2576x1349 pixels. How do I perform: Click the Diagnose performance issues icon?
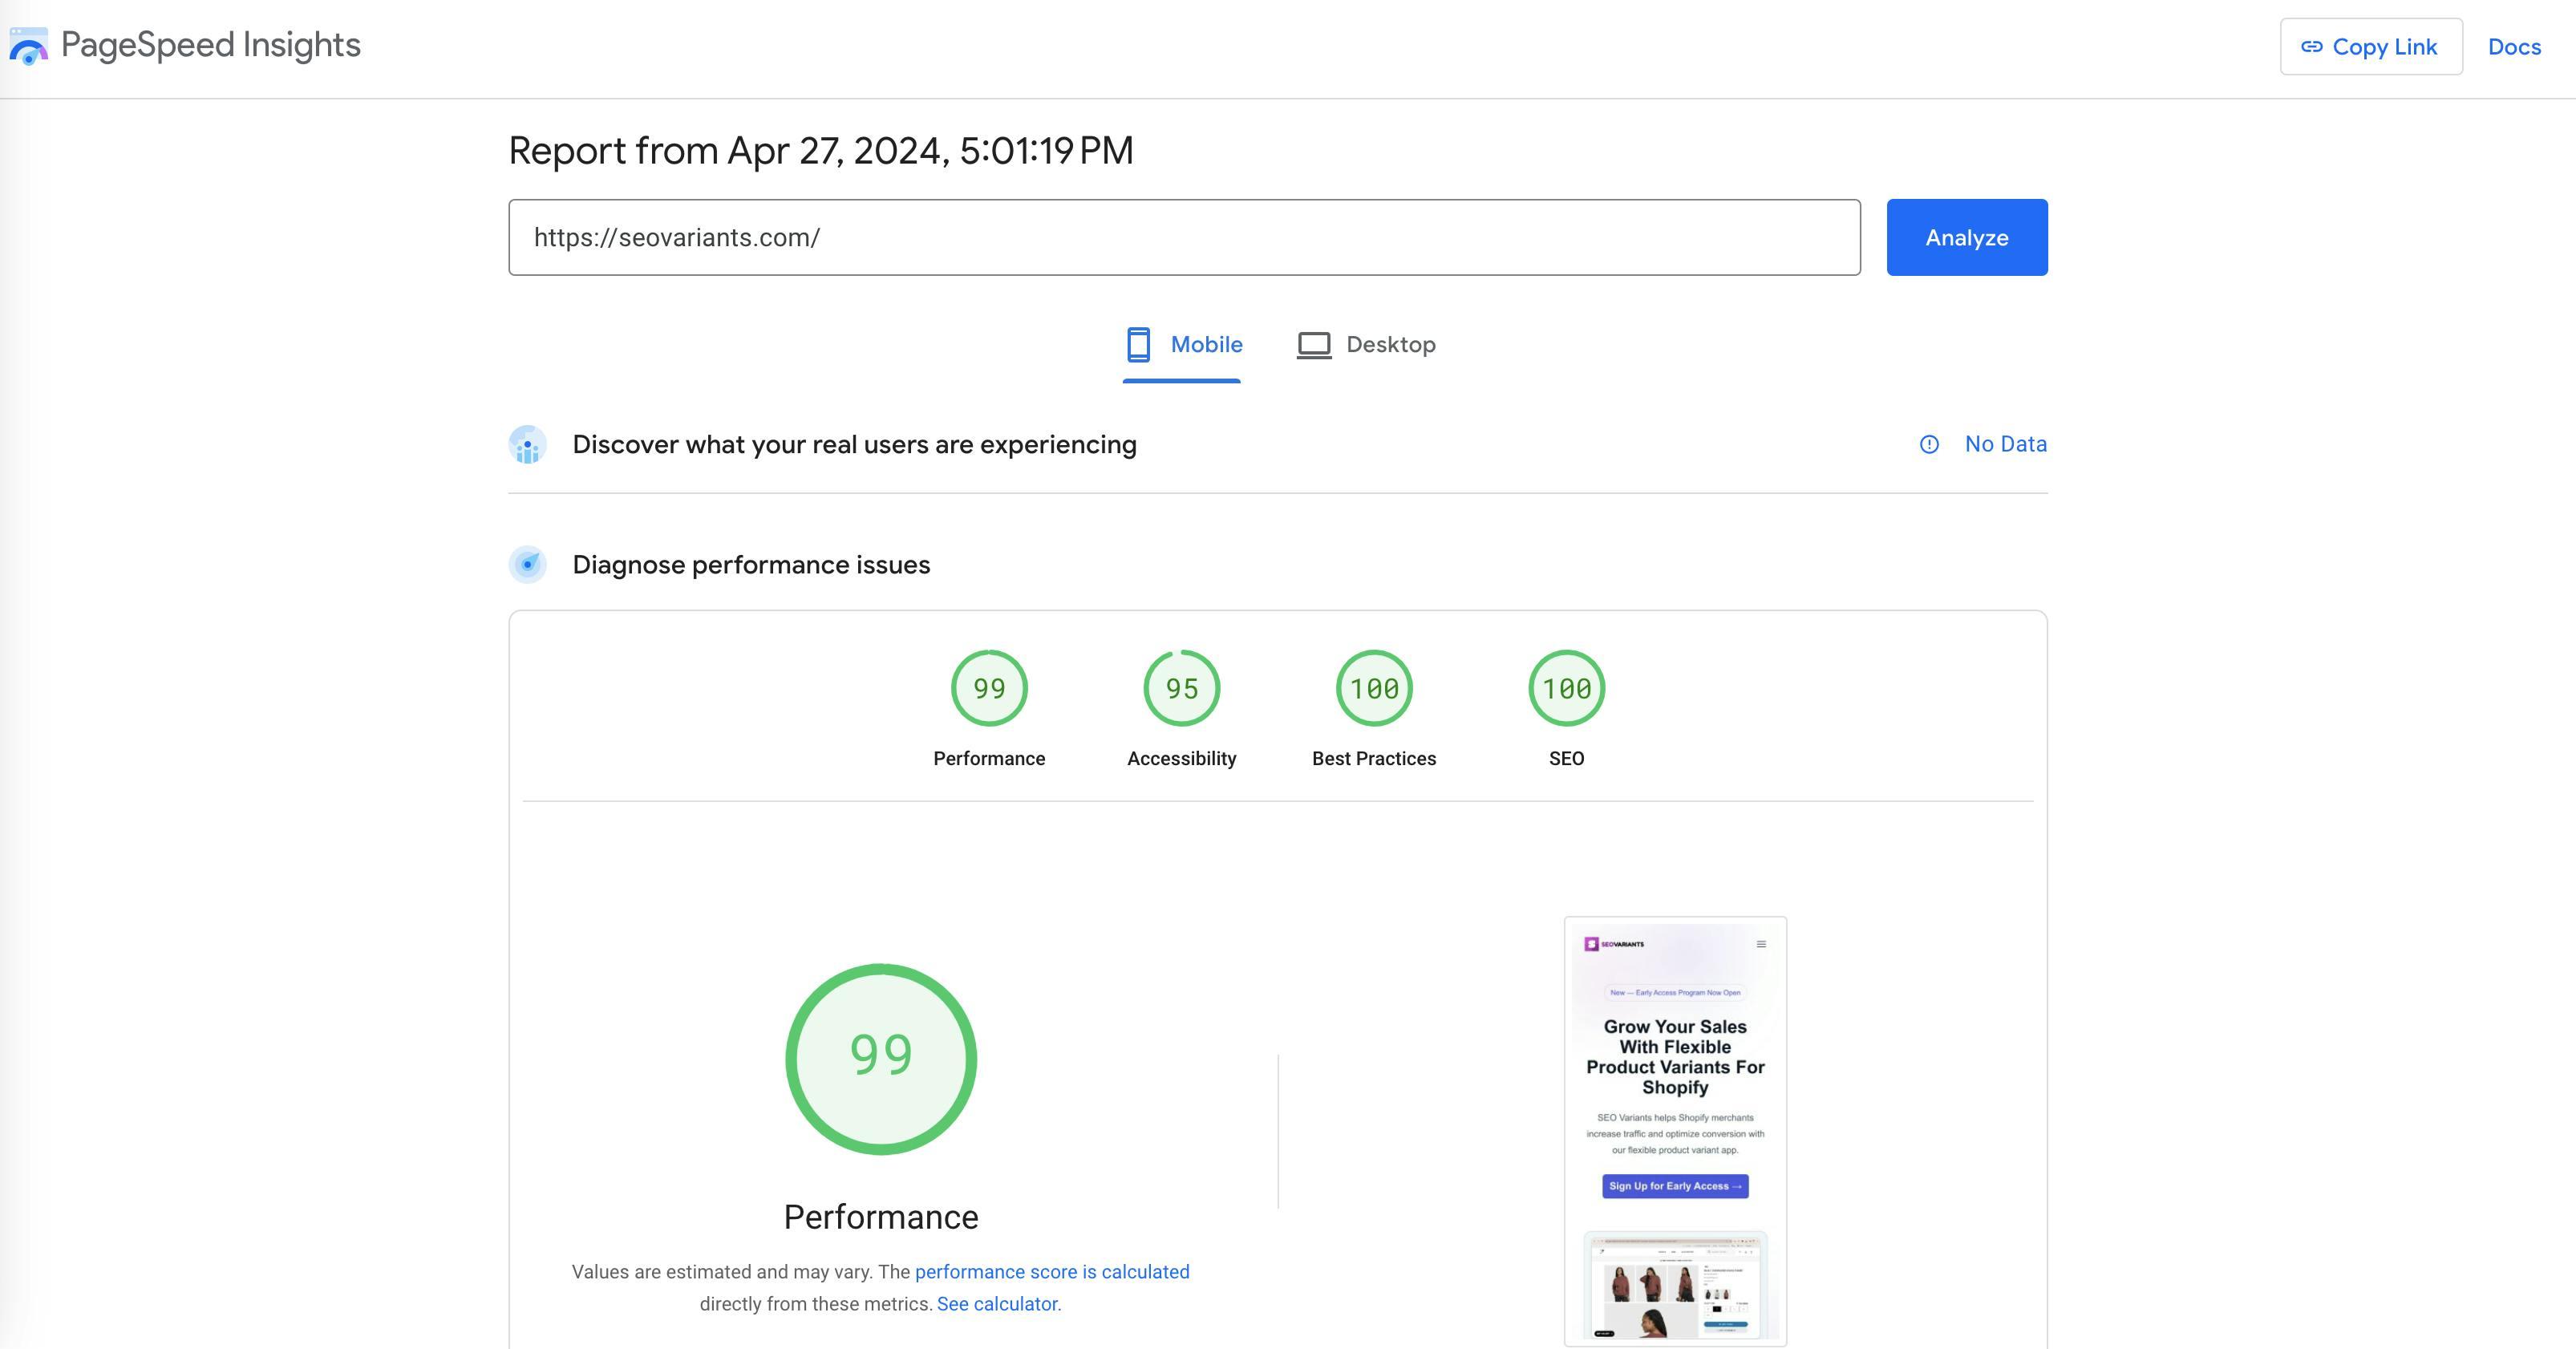tap(529, 564)
